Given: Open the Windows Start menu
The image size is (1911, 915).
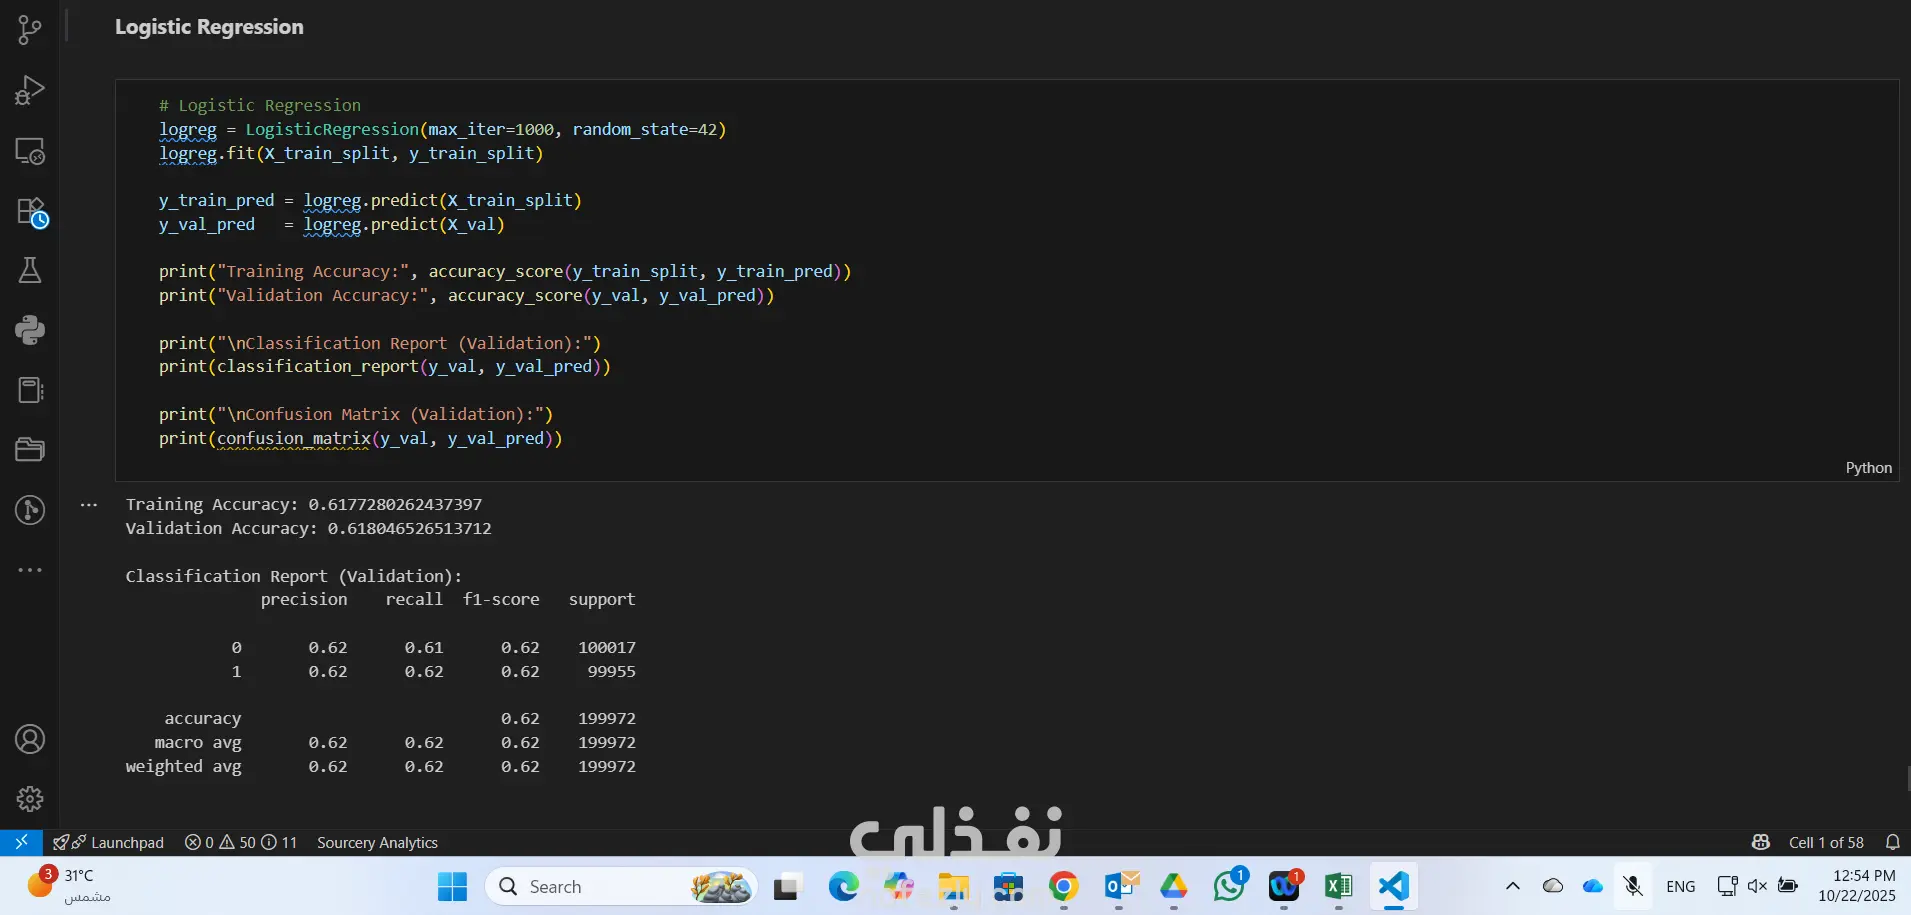Looking at the screenshot, I should click(x=452, y=886).
